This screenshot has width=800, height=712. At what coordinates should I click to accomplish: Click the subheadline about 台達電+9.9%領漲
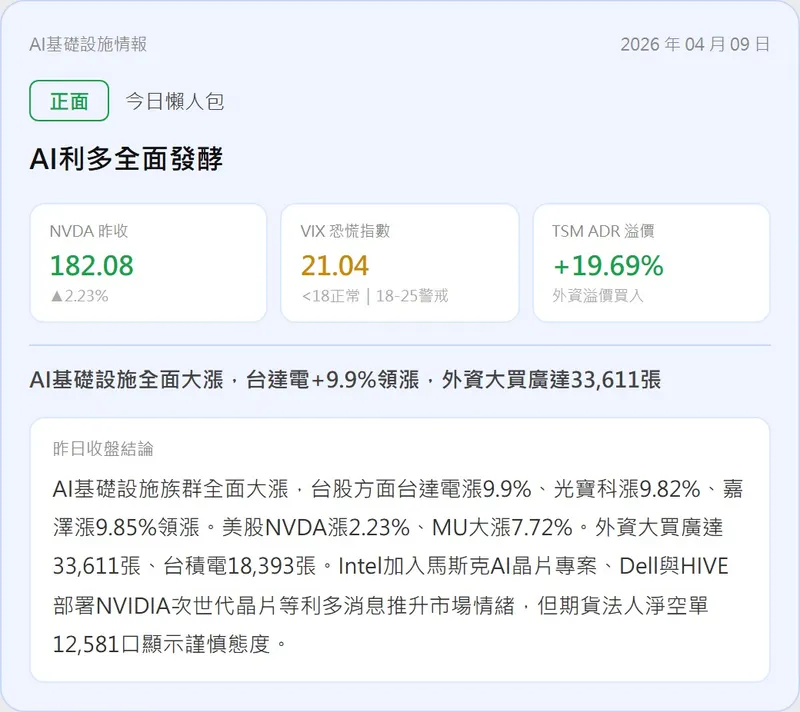(345, 380)
